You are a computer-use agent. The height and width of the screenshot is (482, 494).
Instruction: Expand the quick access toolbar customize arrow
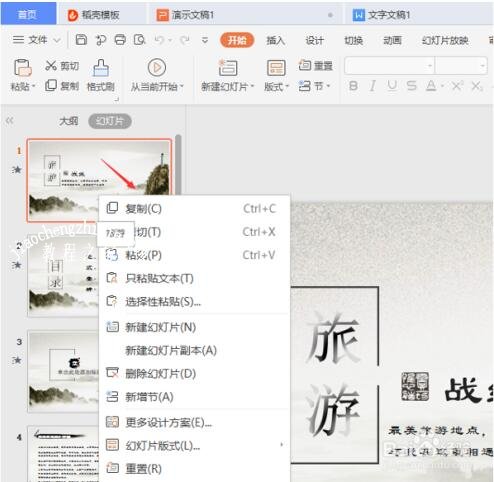pyautogui.click(x=205, y=40)
